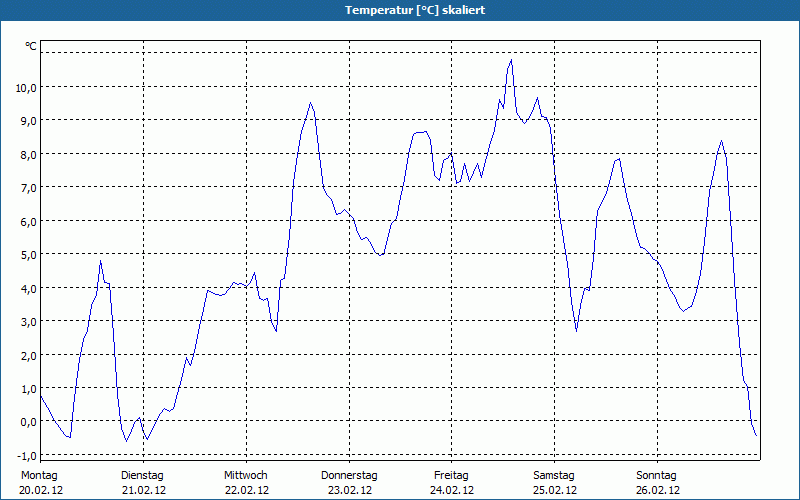
Task: Click the 9,0 y-axis value
Action: click(x=29, y=121)
